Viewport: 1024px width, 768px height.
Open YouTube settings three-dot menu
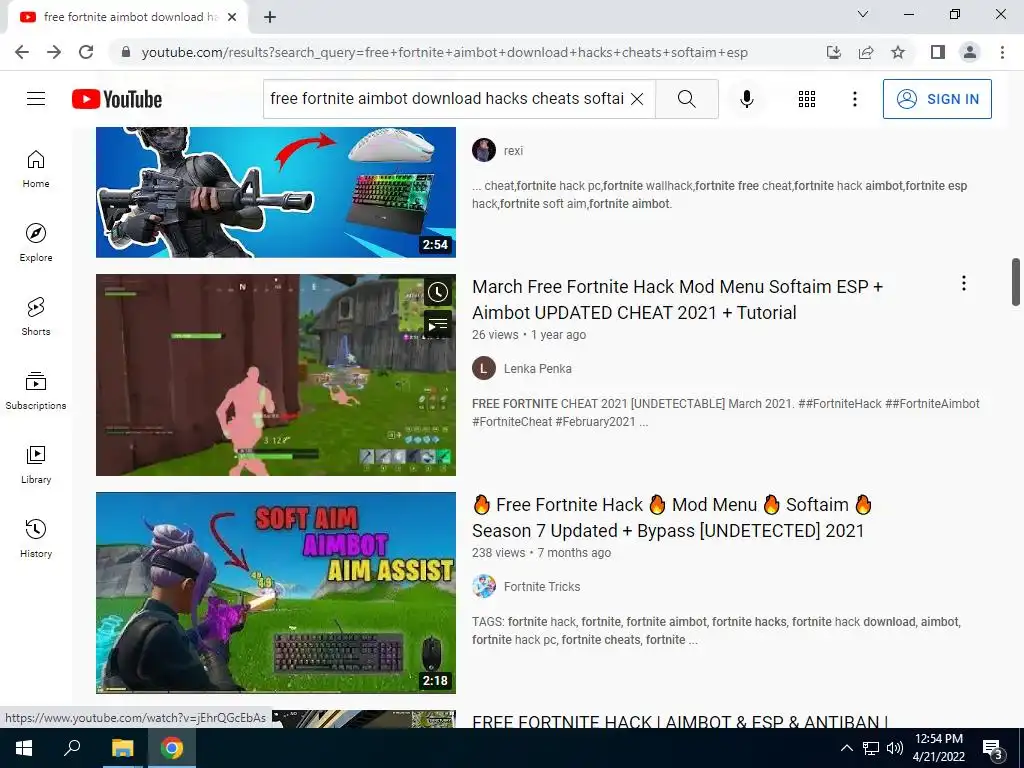854,99
